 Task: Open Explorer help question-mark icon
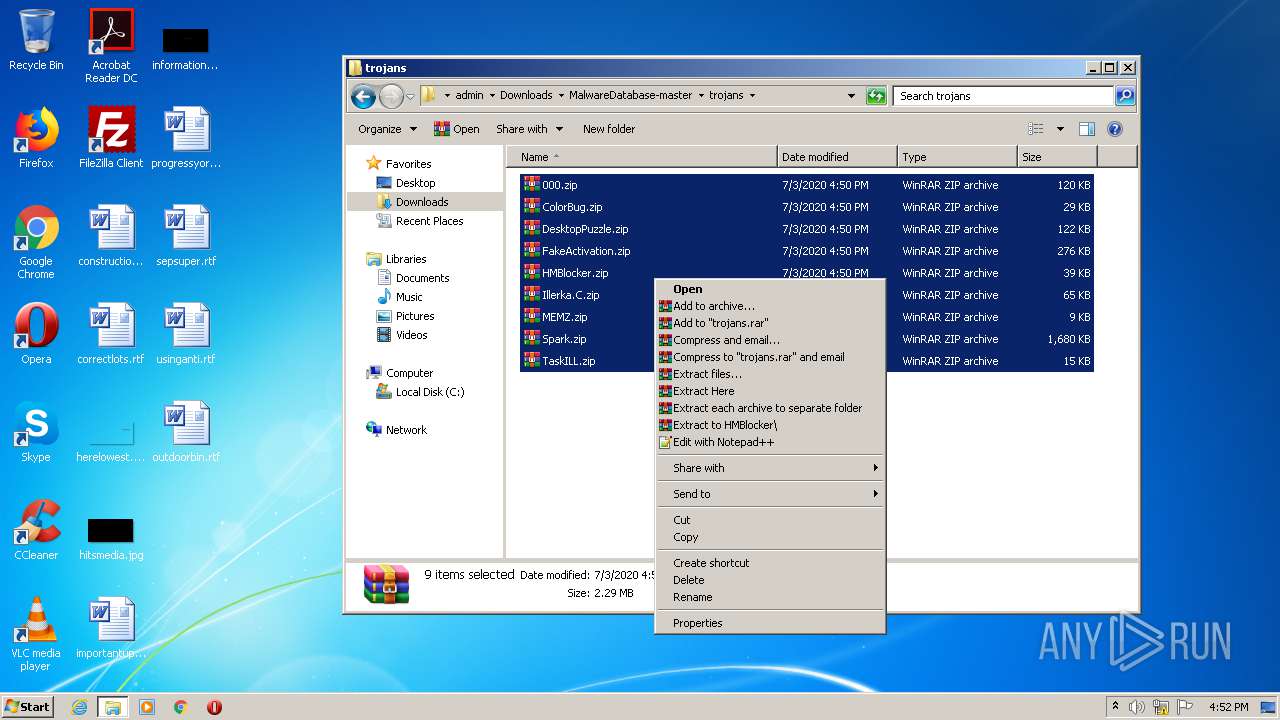click(1115, 129)
